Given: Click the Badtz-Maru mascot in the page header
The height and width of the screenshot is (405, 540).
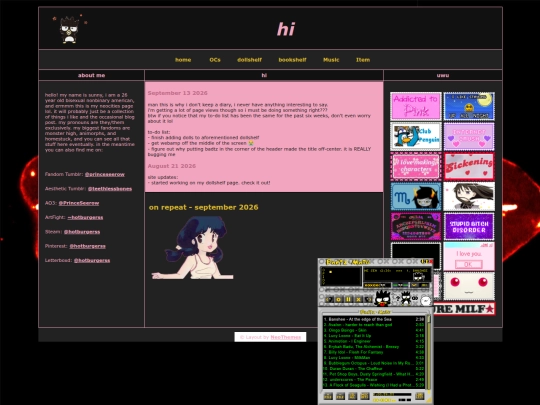Looking at the screenshot, I should click(x=70, y=30).
